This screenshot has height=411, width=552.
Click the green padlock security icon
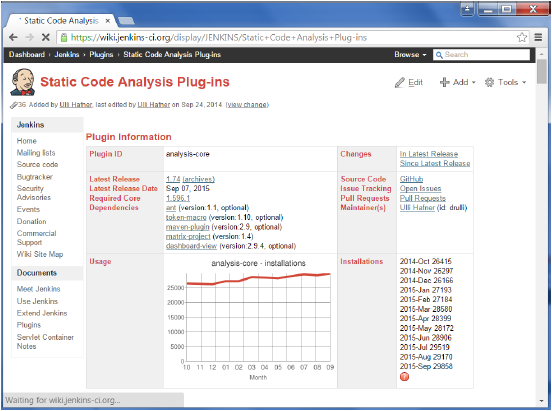tap(64, 37)
